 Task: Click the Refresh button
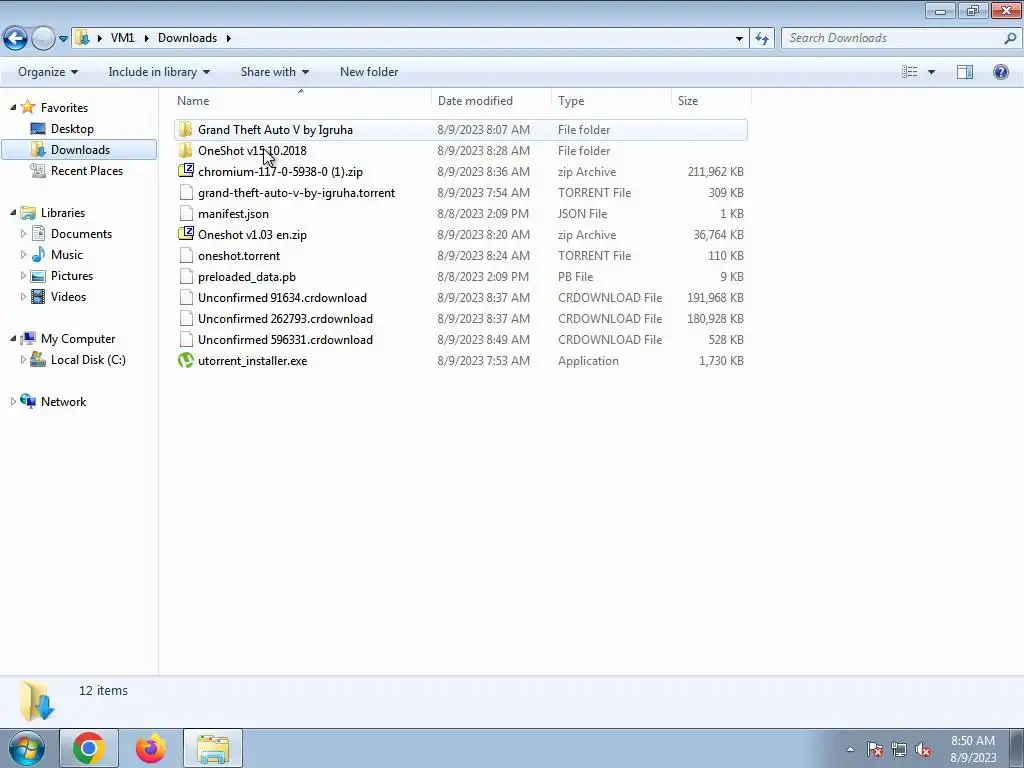(762, 39)
